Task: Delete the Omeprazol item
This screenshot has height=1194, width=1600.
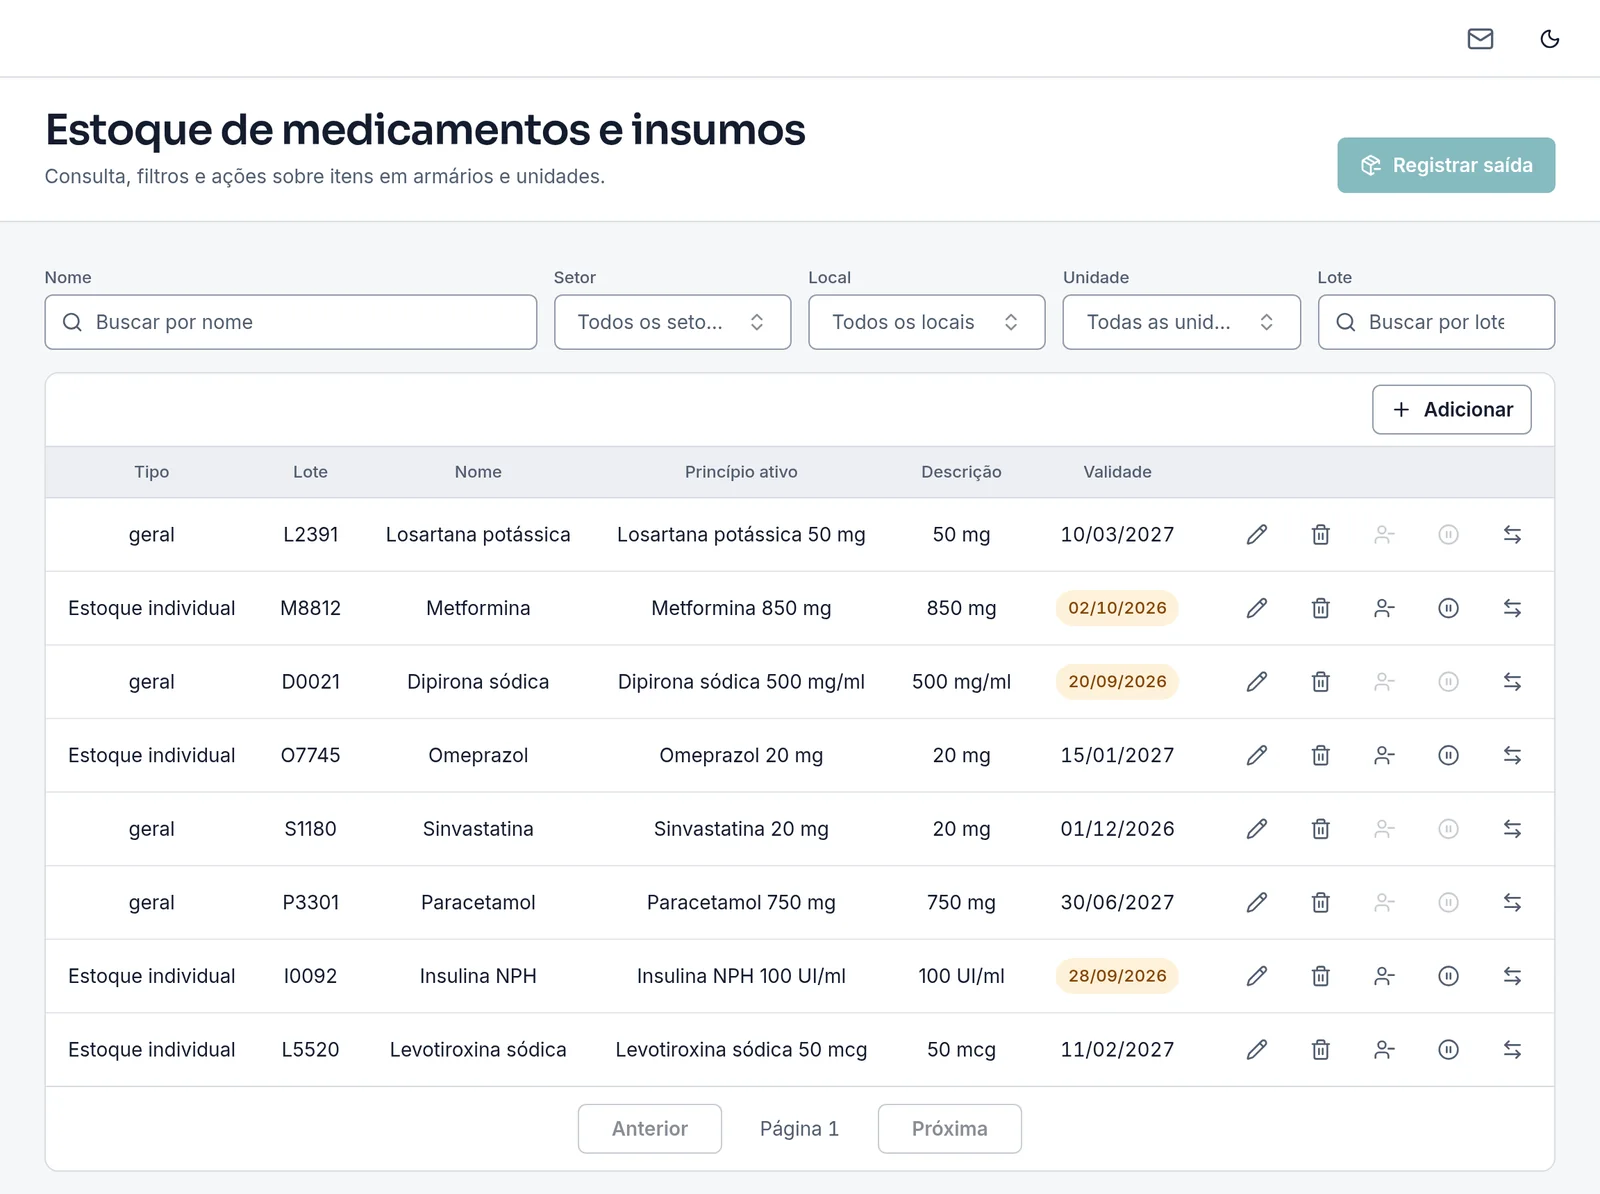Action: point(1321,755)
